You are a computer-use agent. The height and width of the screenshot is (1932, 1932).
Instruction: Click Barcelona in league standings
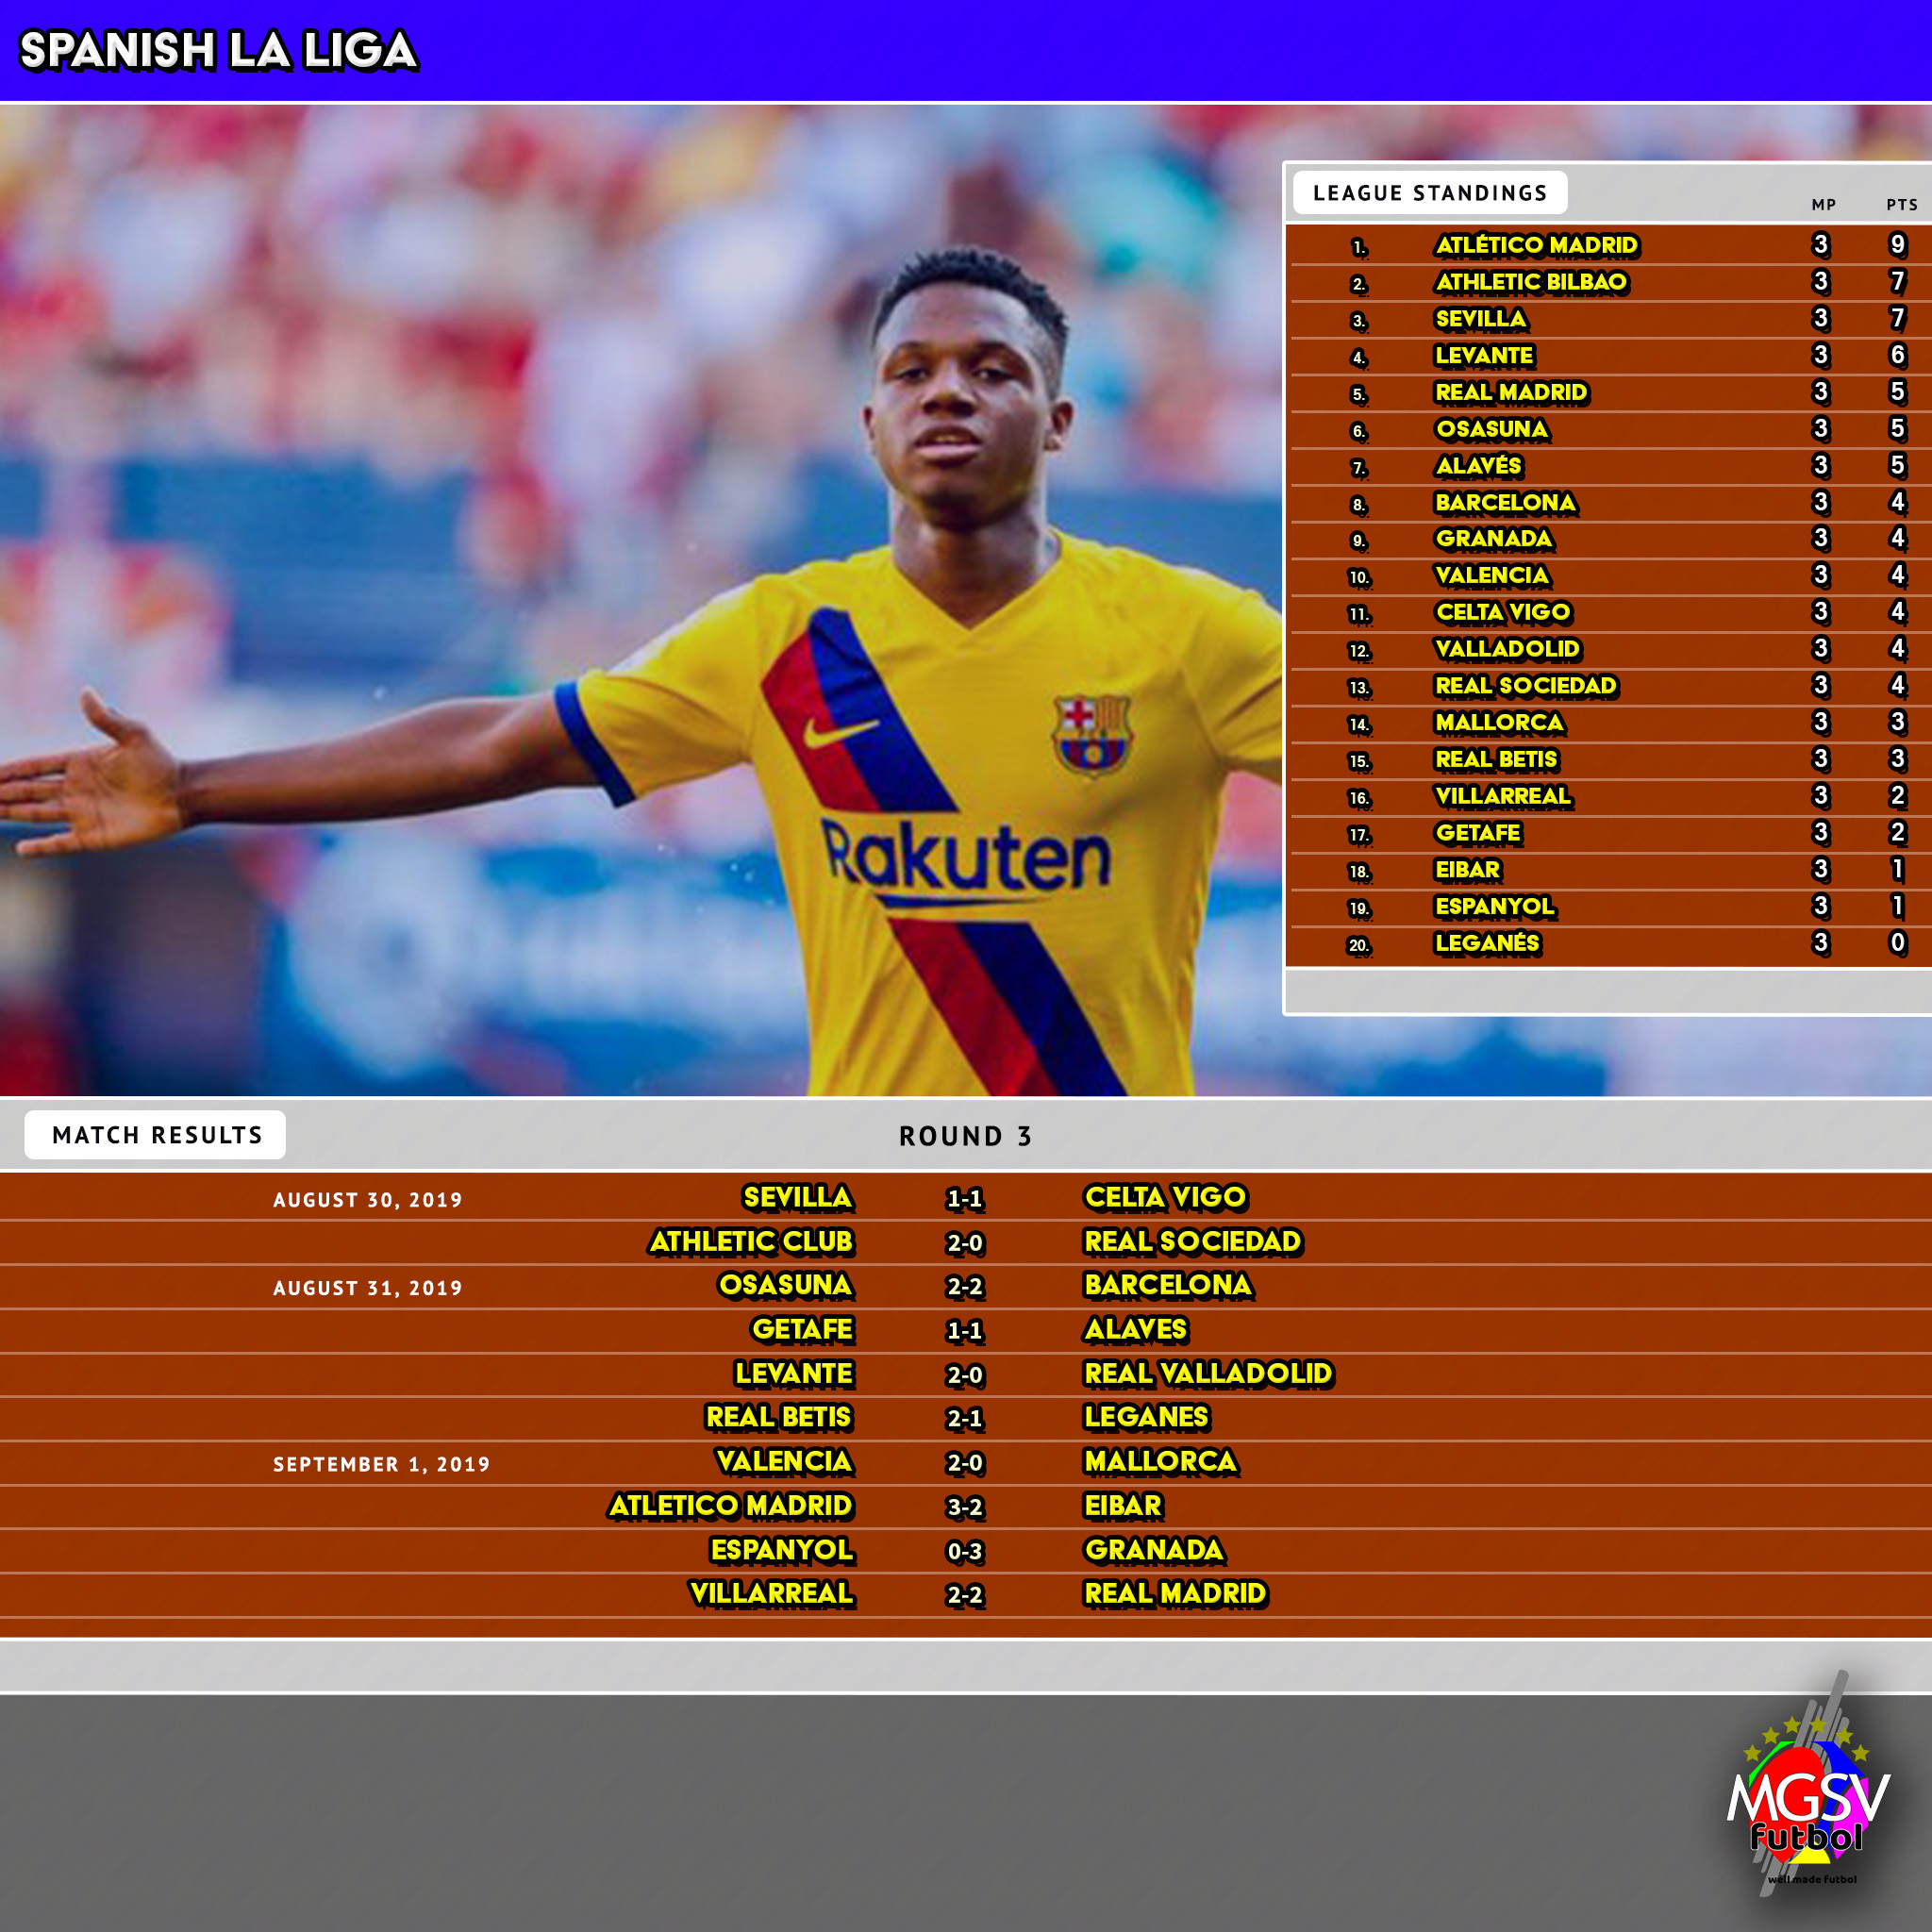(x=1506, y=502)
